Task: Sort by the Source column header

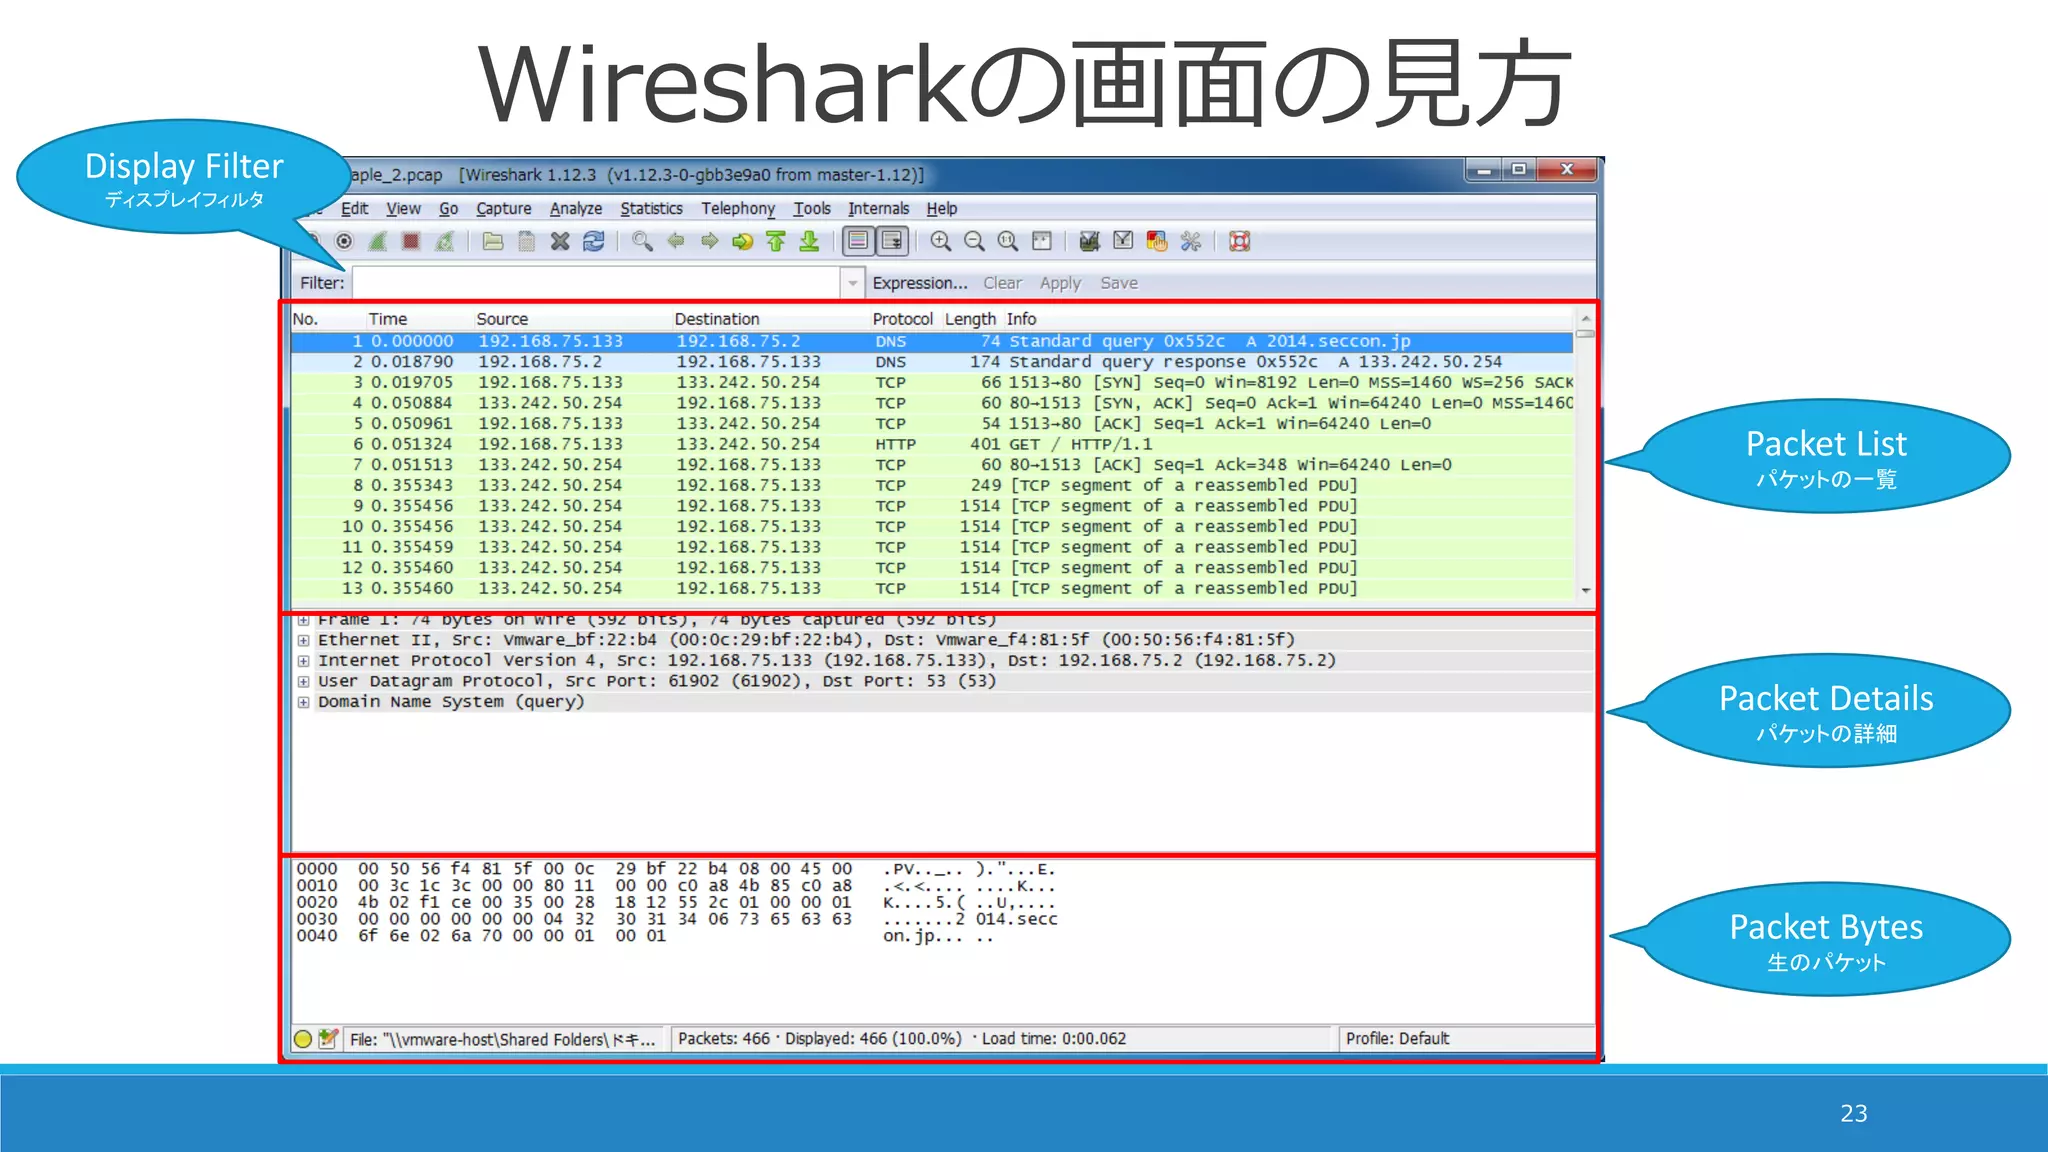Action: coord(572,319)
